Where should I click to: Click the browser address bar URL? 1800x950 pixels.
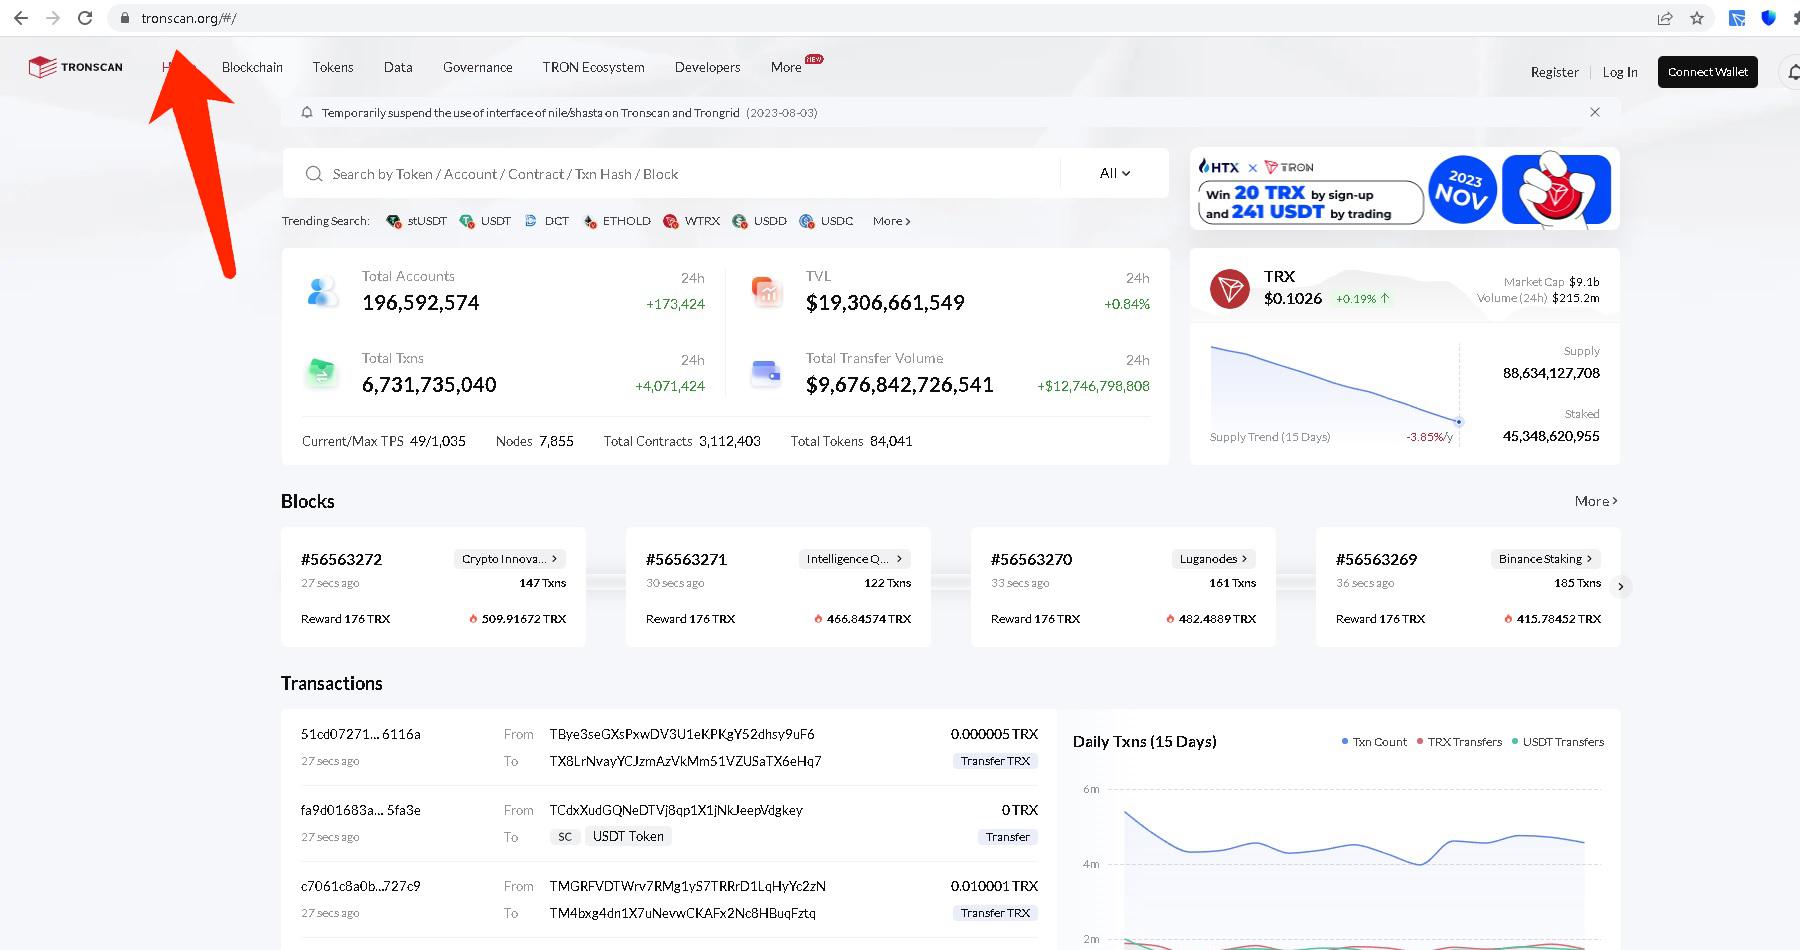coord(189,18)
